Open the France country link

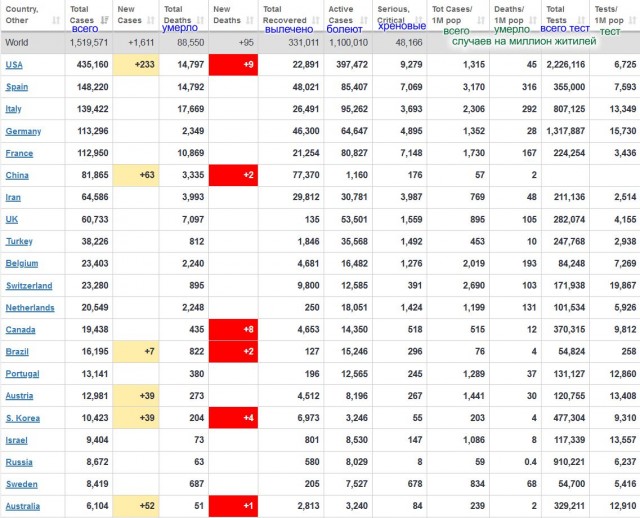click(19, 153)
